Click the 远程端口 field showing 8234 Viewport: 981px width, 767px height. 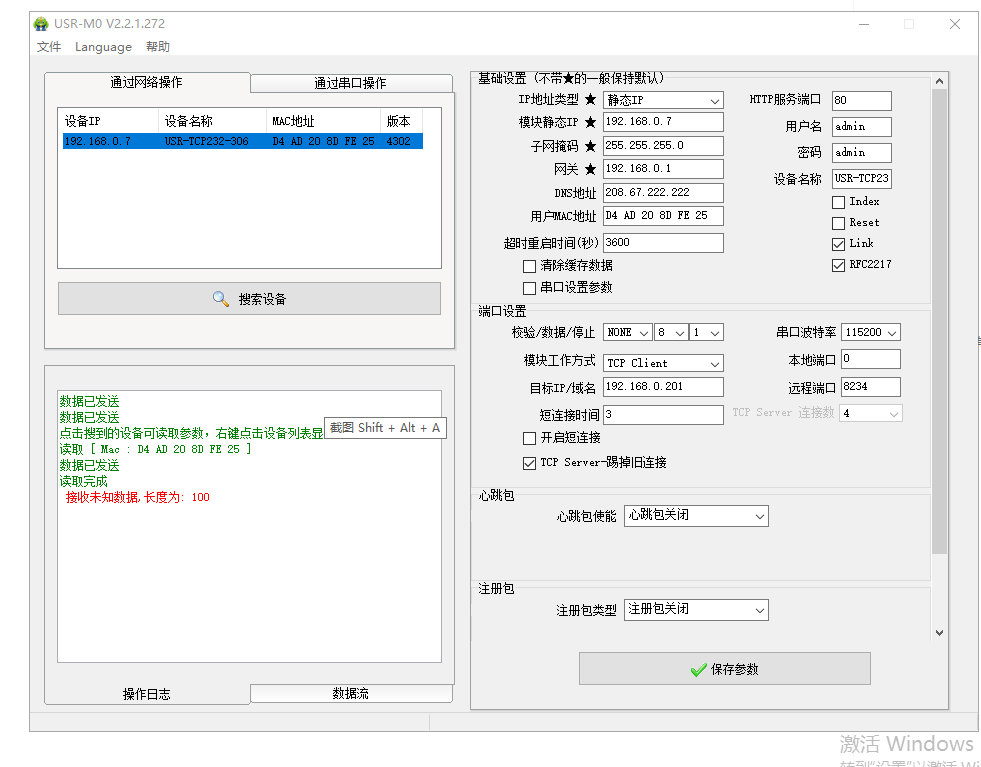(x=870, y=387)
